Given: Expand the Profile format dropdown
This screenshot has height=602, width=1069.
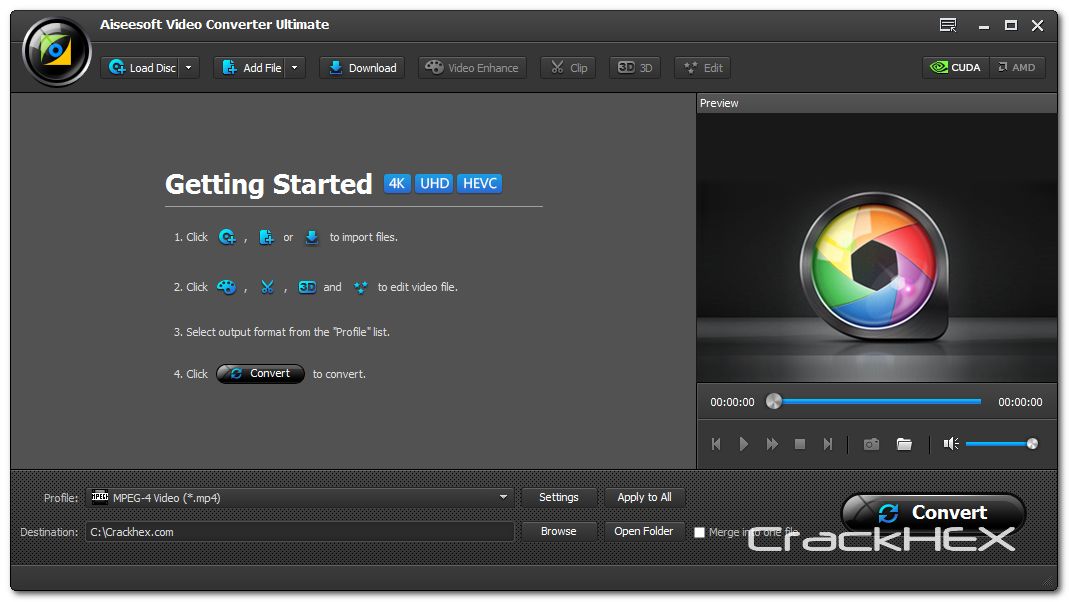Looking at the screenshot, I should [503, 497].
